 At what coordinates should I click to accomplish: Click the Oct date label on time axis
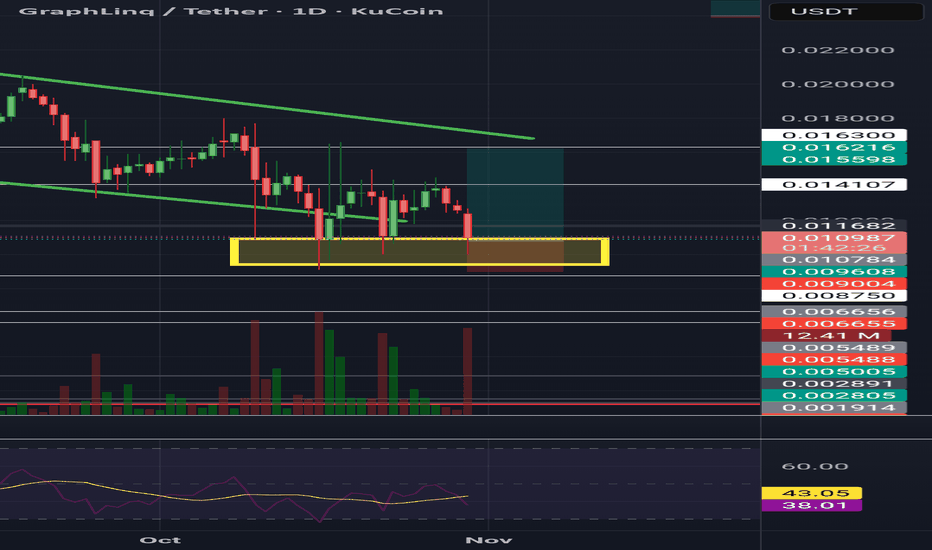(160, 540)
